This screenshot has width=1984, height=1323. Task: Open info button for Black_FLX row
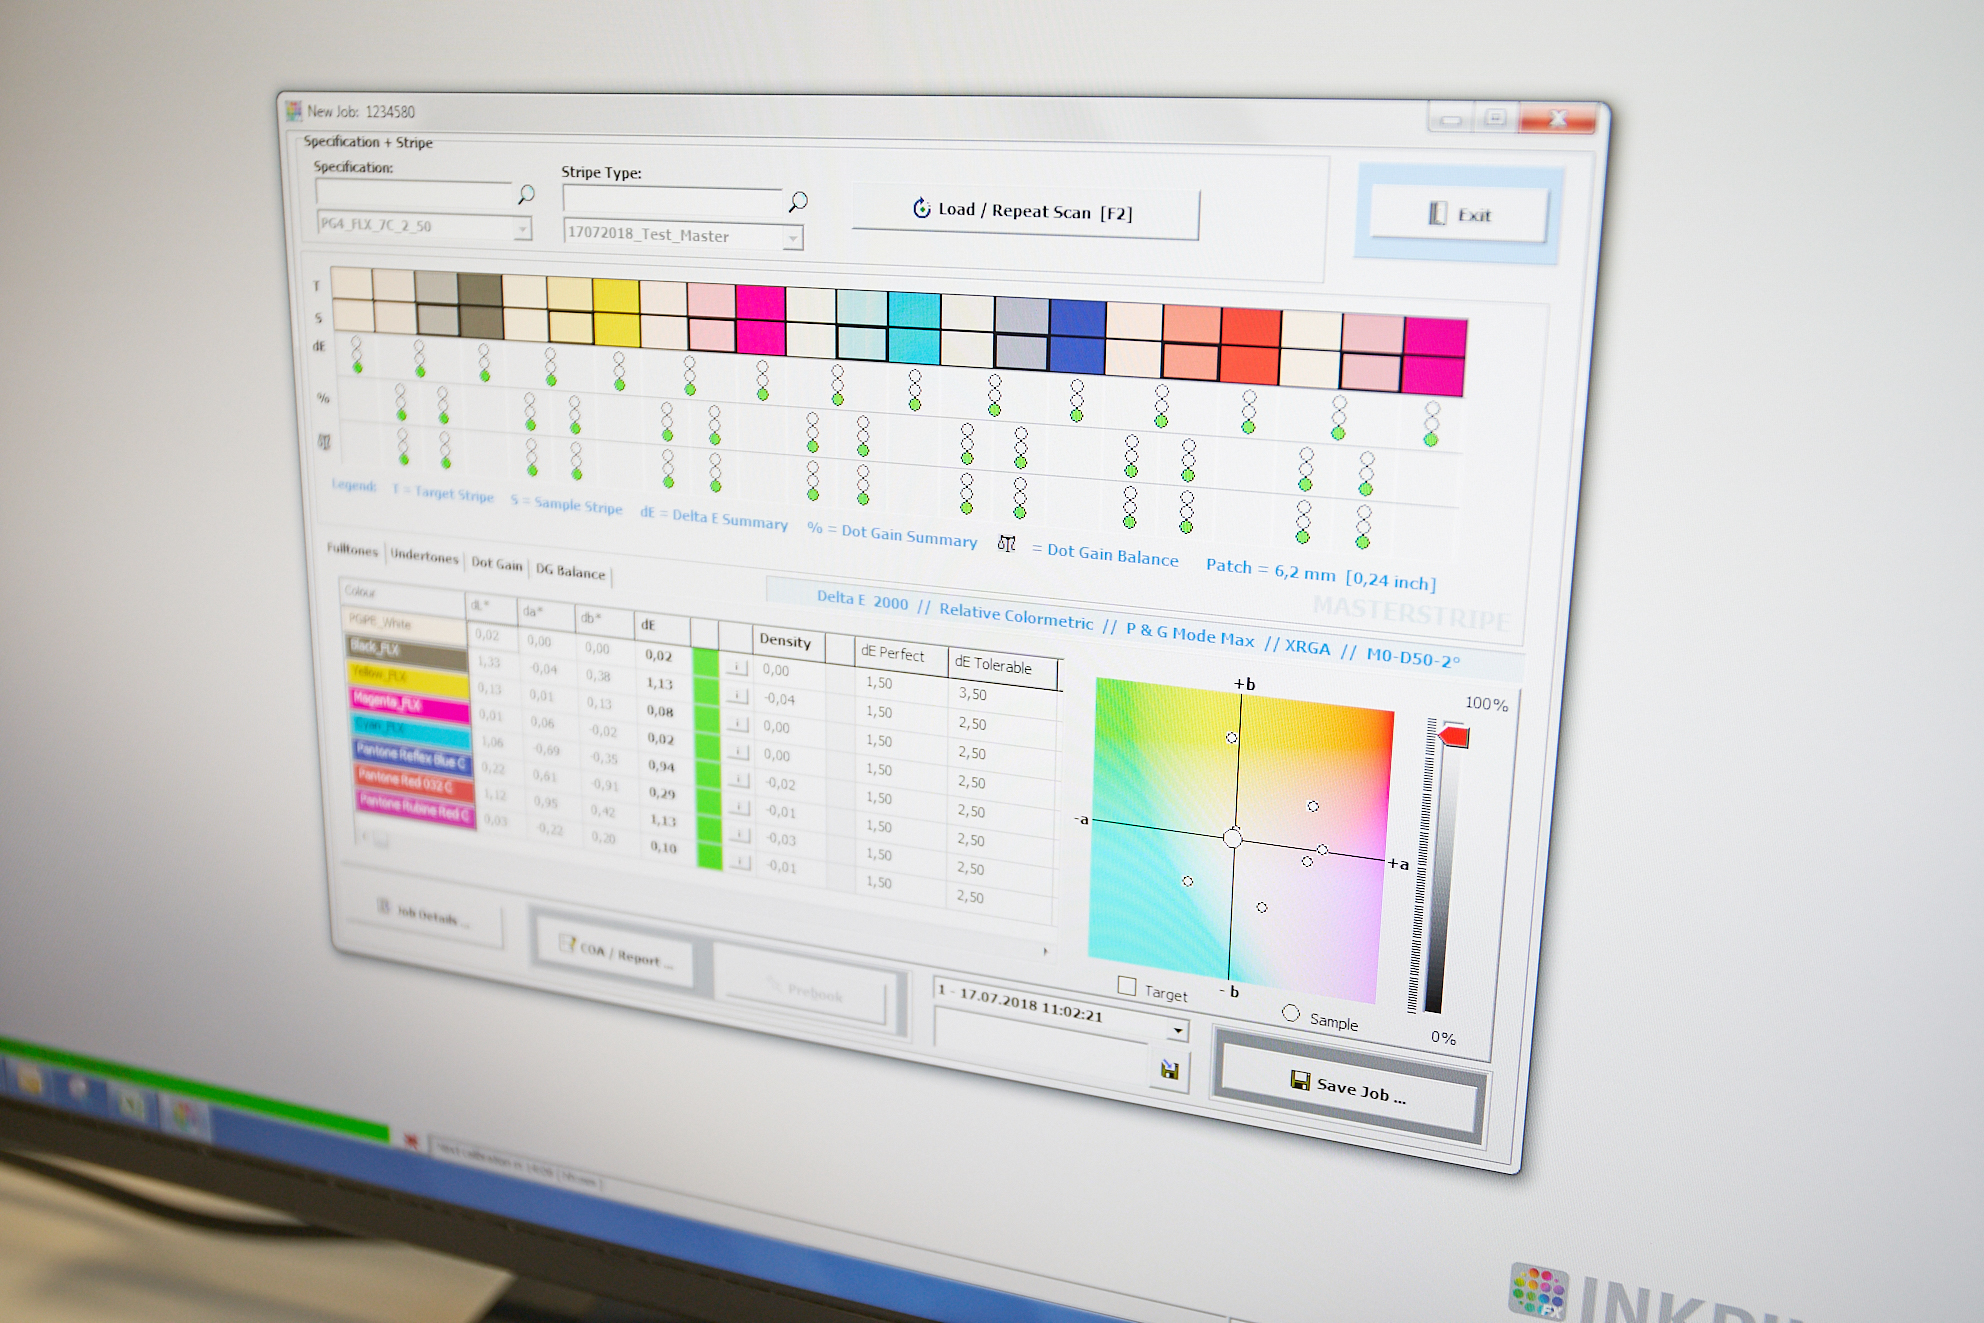coord(738,695)
